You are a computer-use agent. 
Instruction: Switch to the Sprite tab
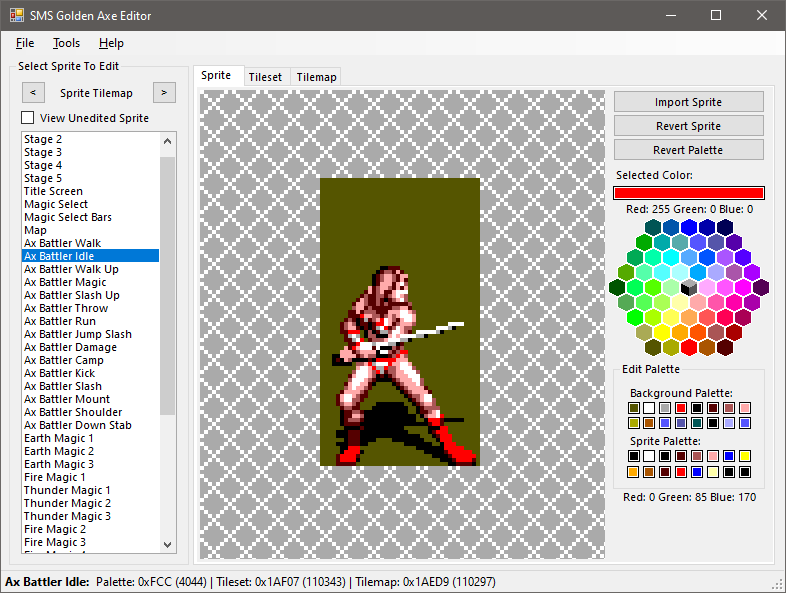tap(216, 75)
